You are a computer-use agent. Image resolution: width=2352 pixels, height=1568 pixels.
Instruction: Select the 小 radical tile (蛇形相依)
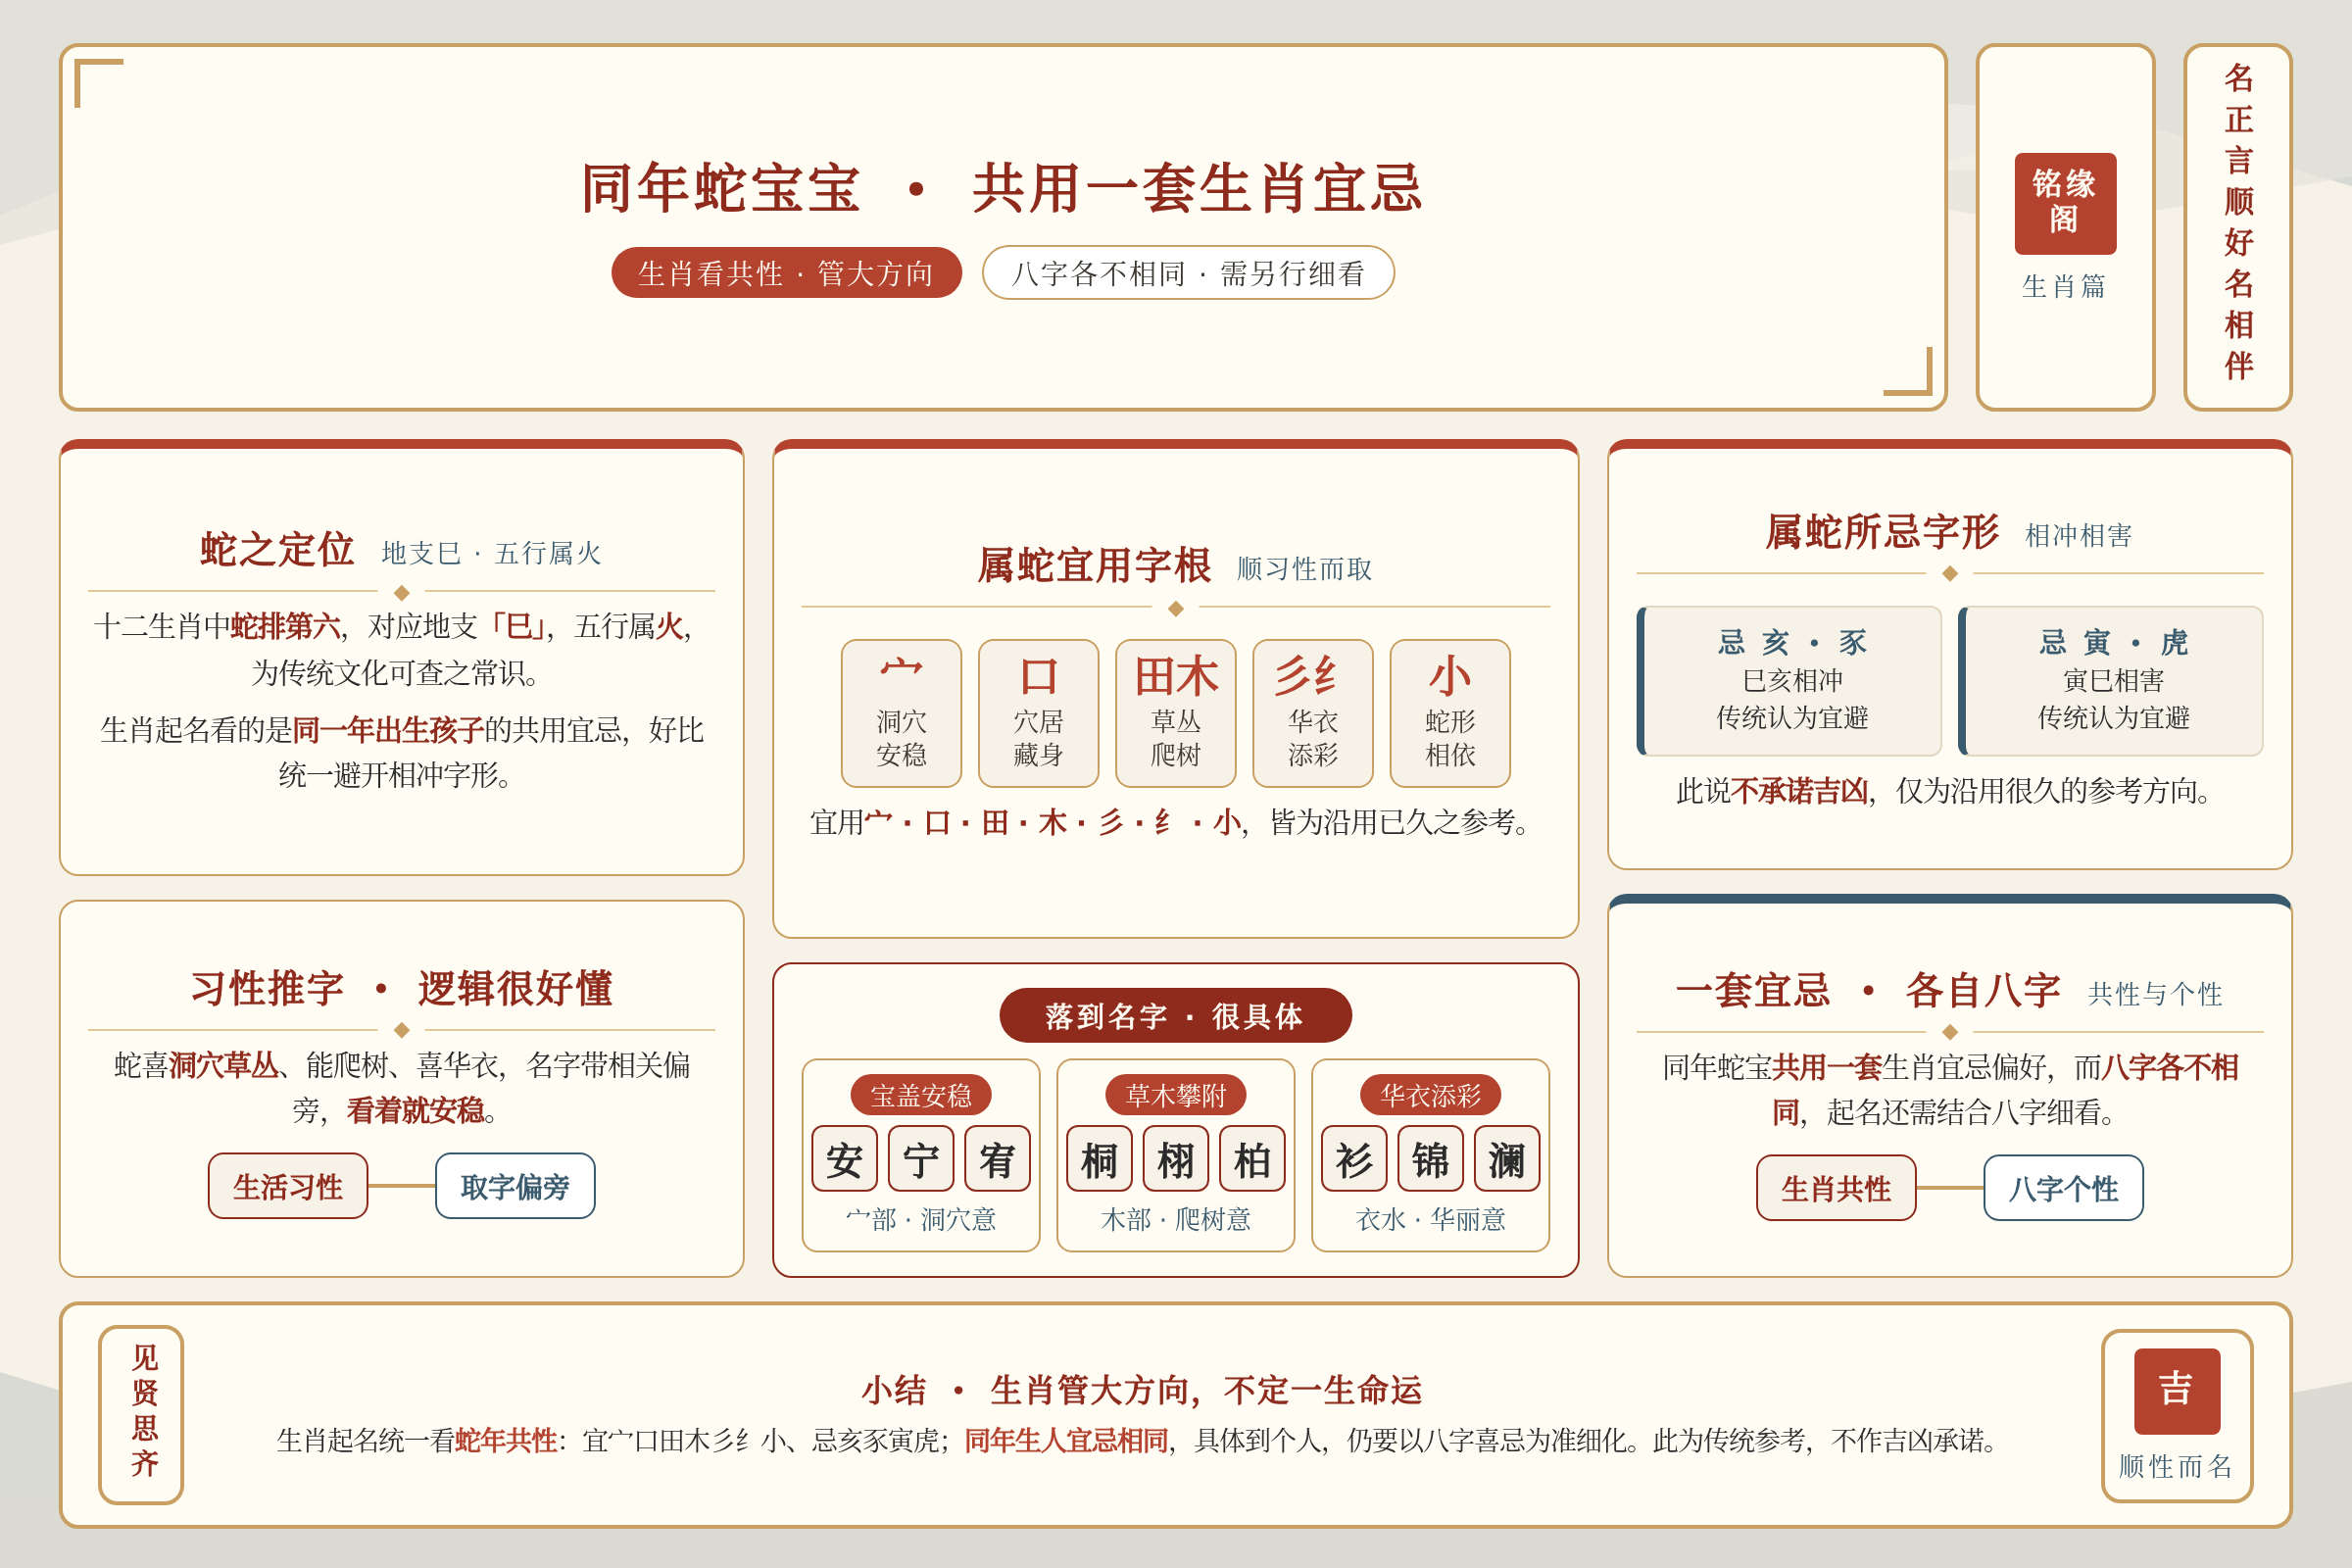click(x=1449, y=713)
